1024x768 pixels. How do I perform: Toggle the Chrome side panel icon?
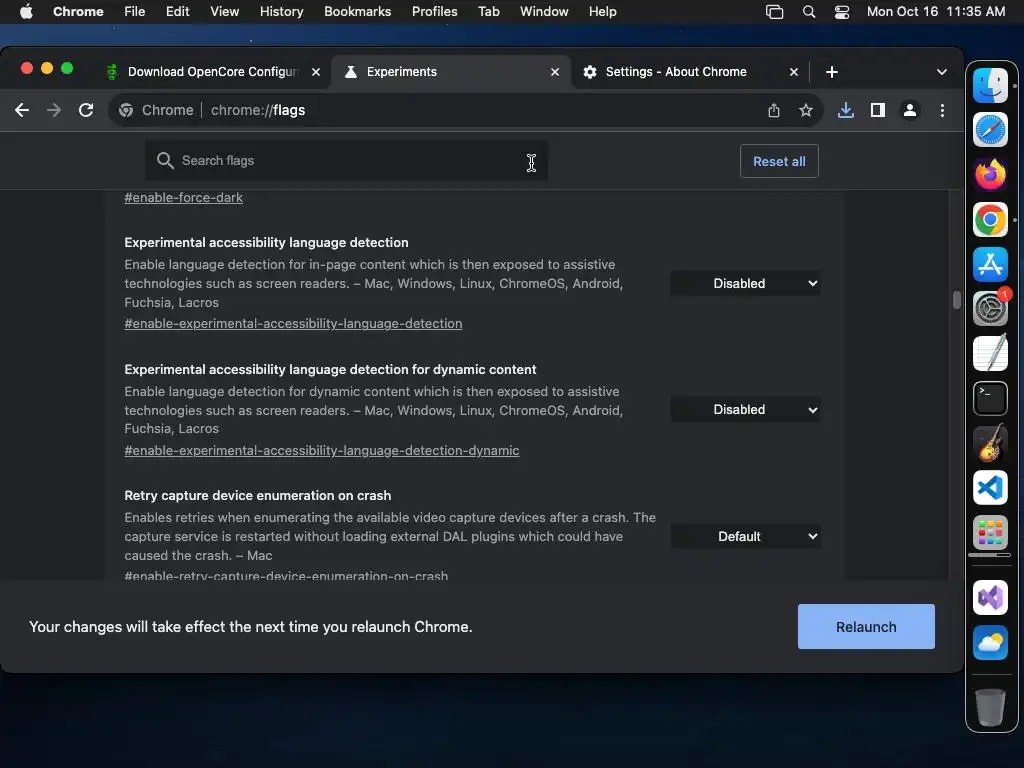click(878, 110)
